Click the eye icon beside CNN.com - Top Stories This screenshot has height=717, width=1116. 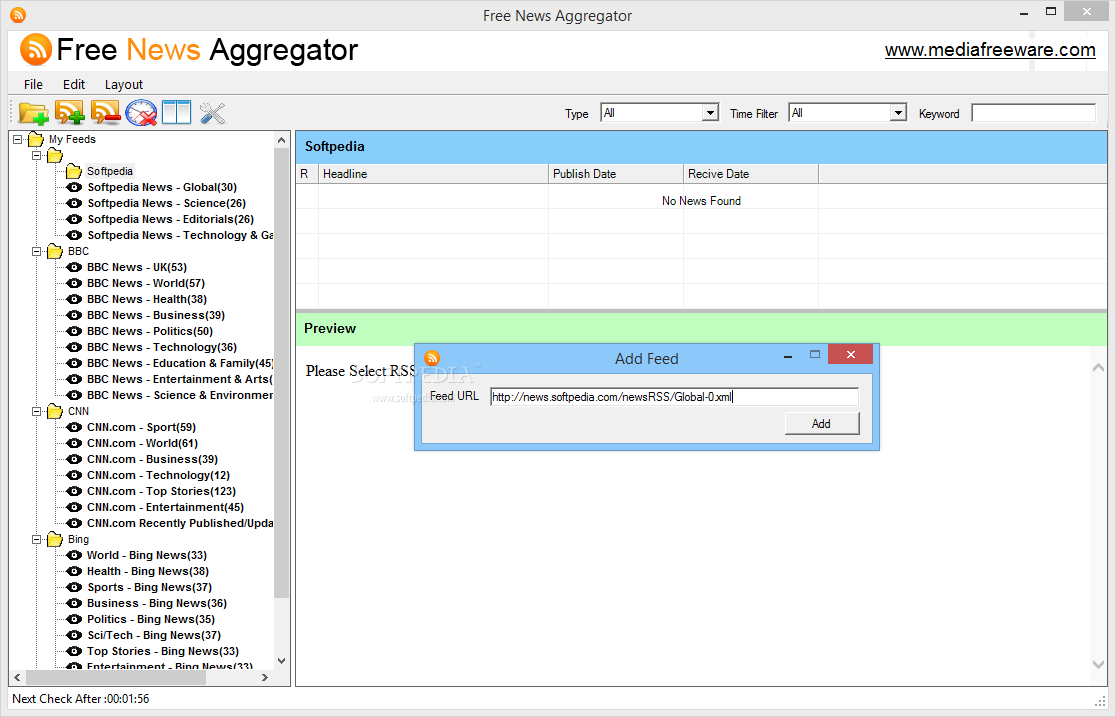[x=74, y=491]
